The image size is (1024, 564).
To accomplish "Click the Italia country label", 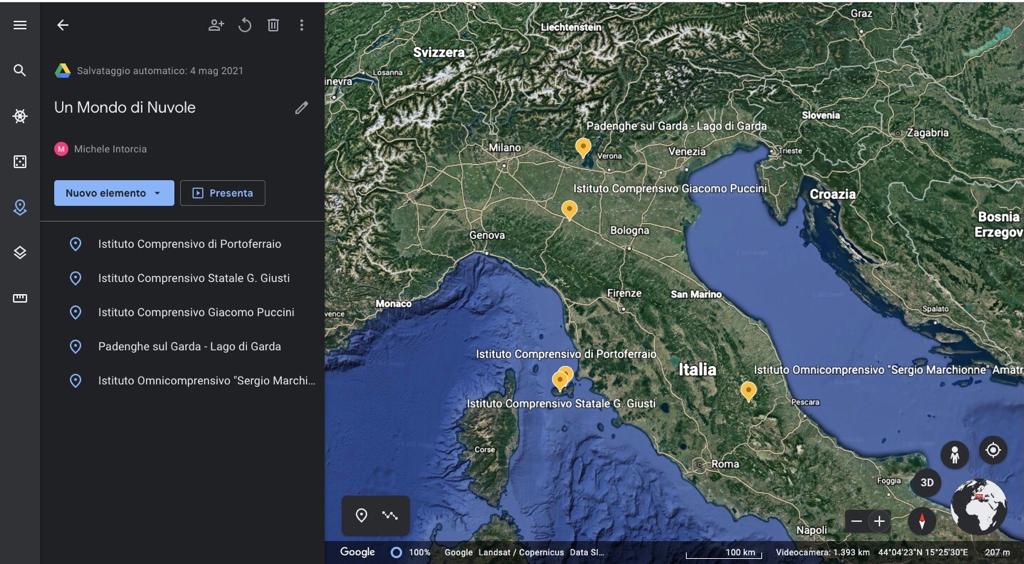I will (x=697, y=369).
